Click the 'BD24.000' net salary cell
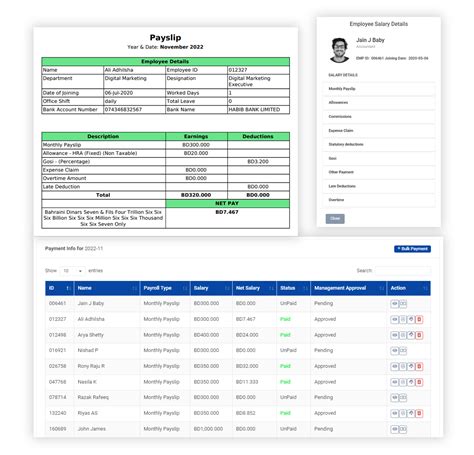474x455 pixels. (x=247, y=335)
